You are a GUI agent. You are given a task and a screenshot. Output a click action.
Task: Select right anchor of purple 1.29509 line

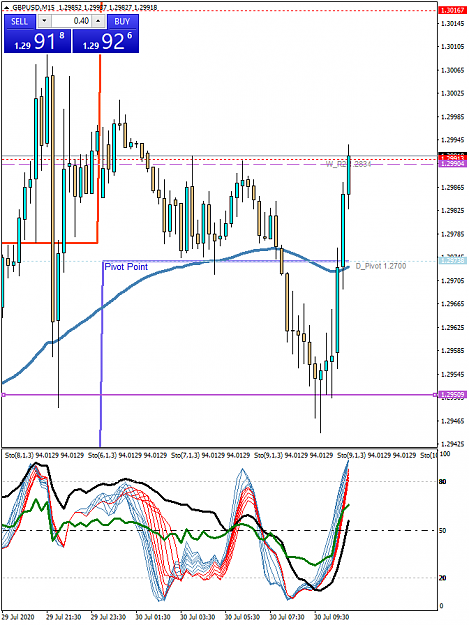435,395
